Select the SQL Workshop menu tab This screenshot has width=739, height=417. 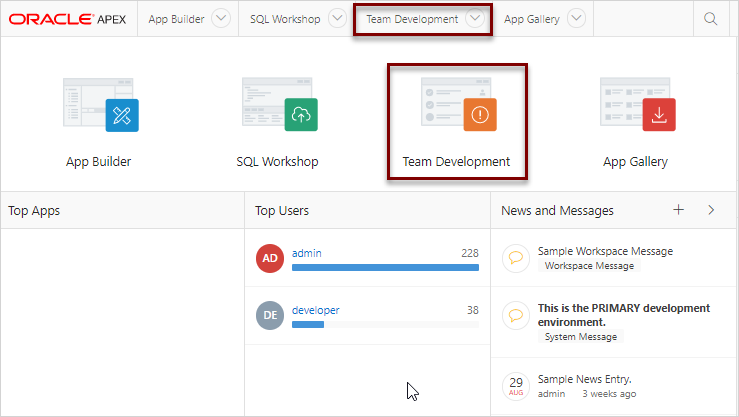[x=285, y=19]
